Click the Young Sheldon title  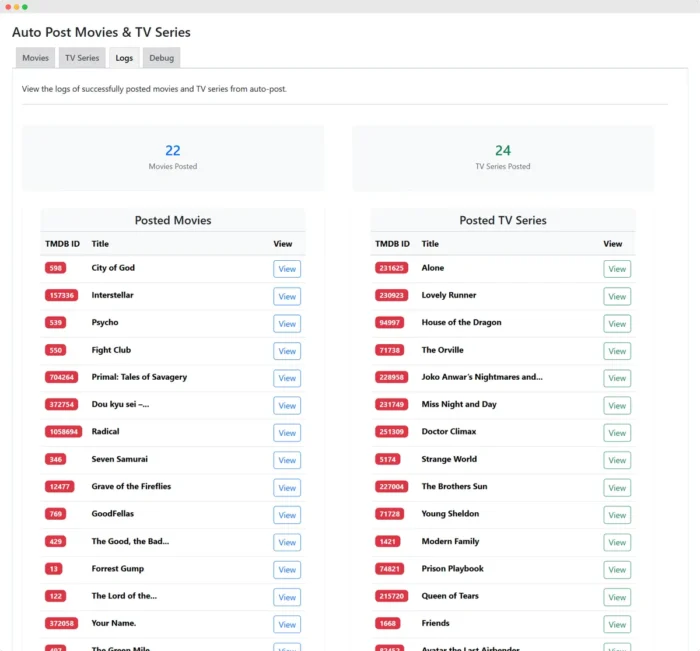[x=450, y=513]
